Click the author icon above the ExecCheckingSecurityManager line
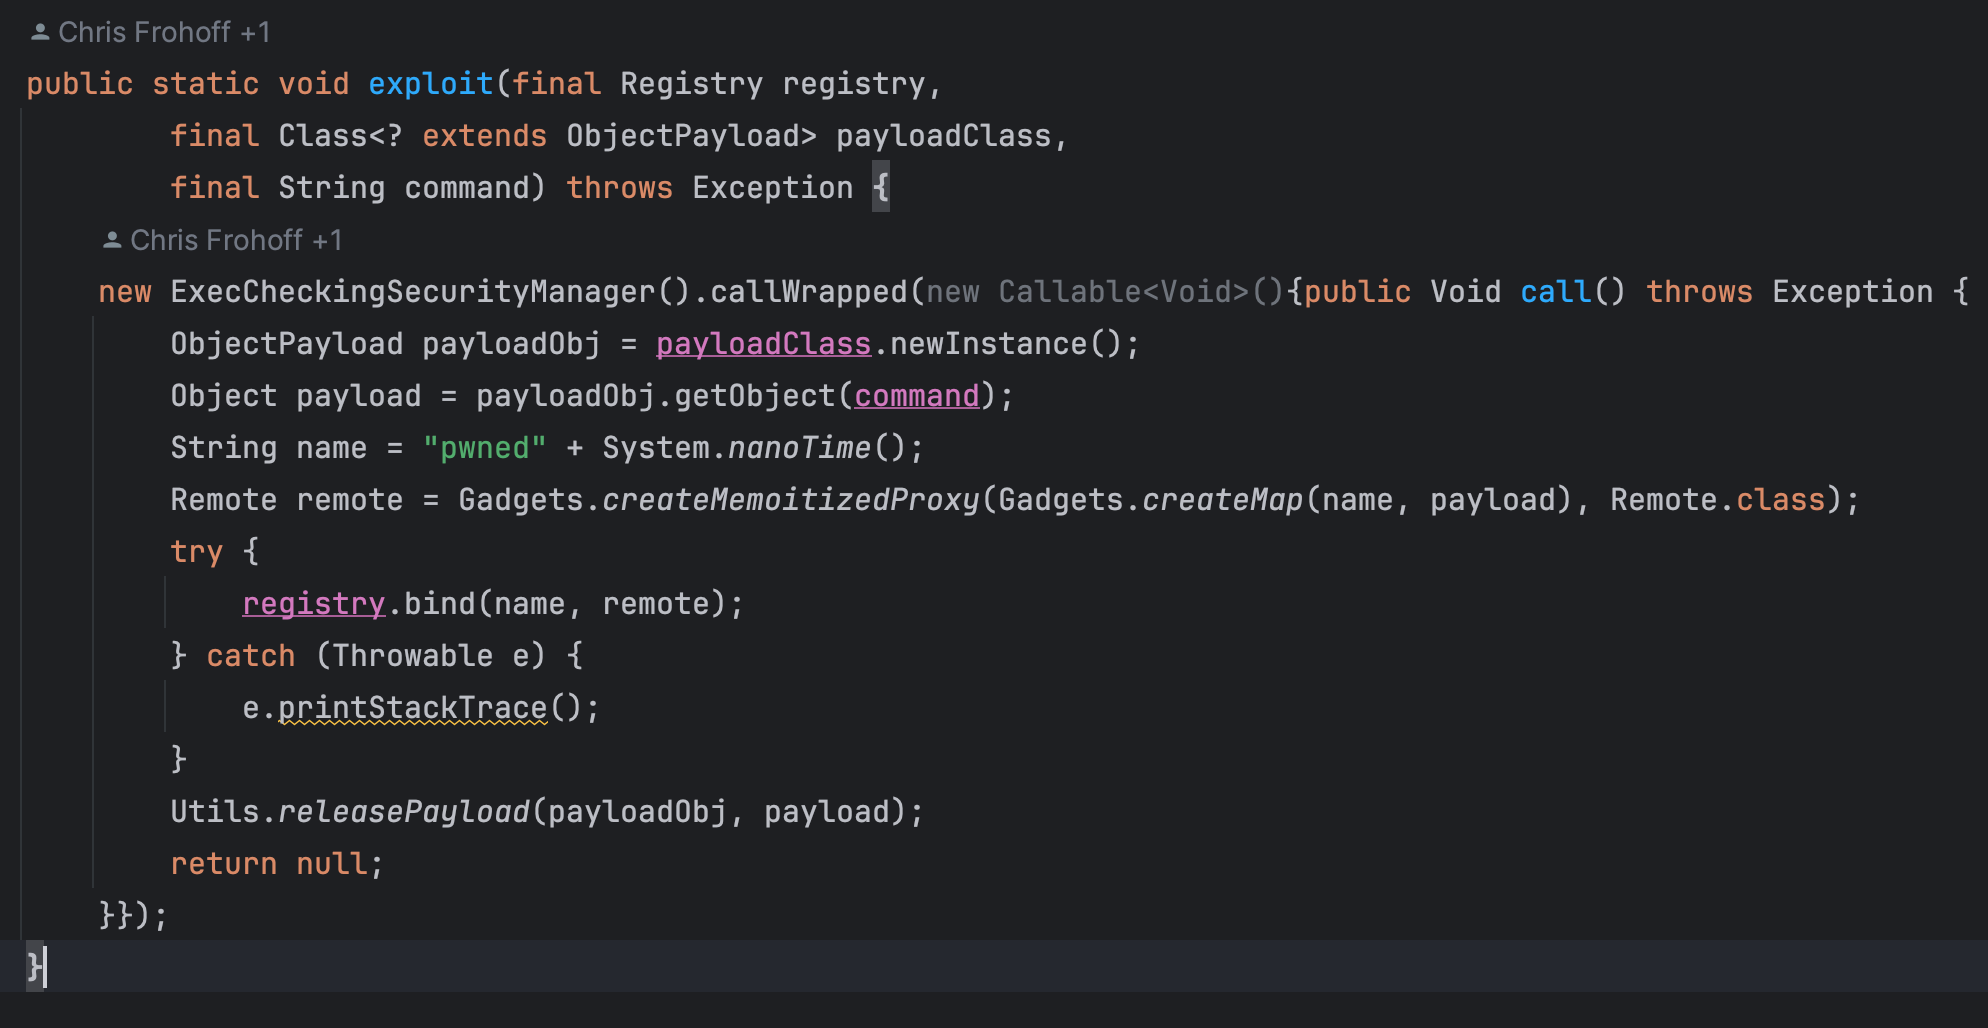Image resolution: width=1988 pixels, height=1028 pixels. (x=112, y=240)
